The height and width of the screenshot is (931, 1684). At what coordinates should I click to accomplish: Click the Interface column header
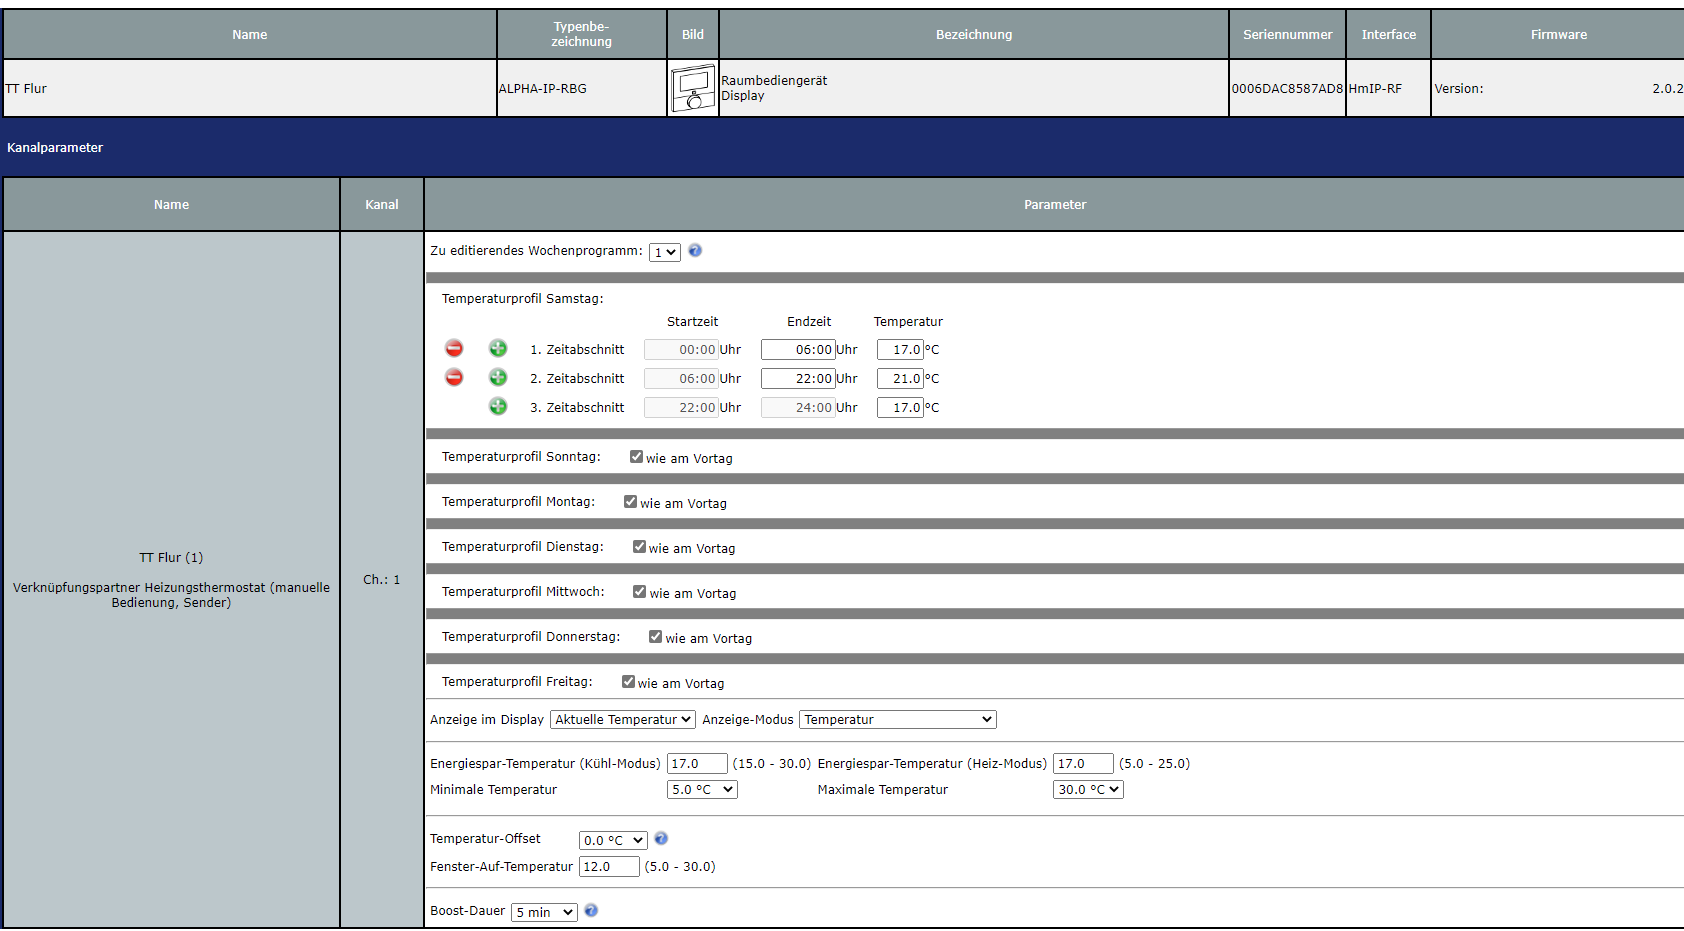[1388, 34]
